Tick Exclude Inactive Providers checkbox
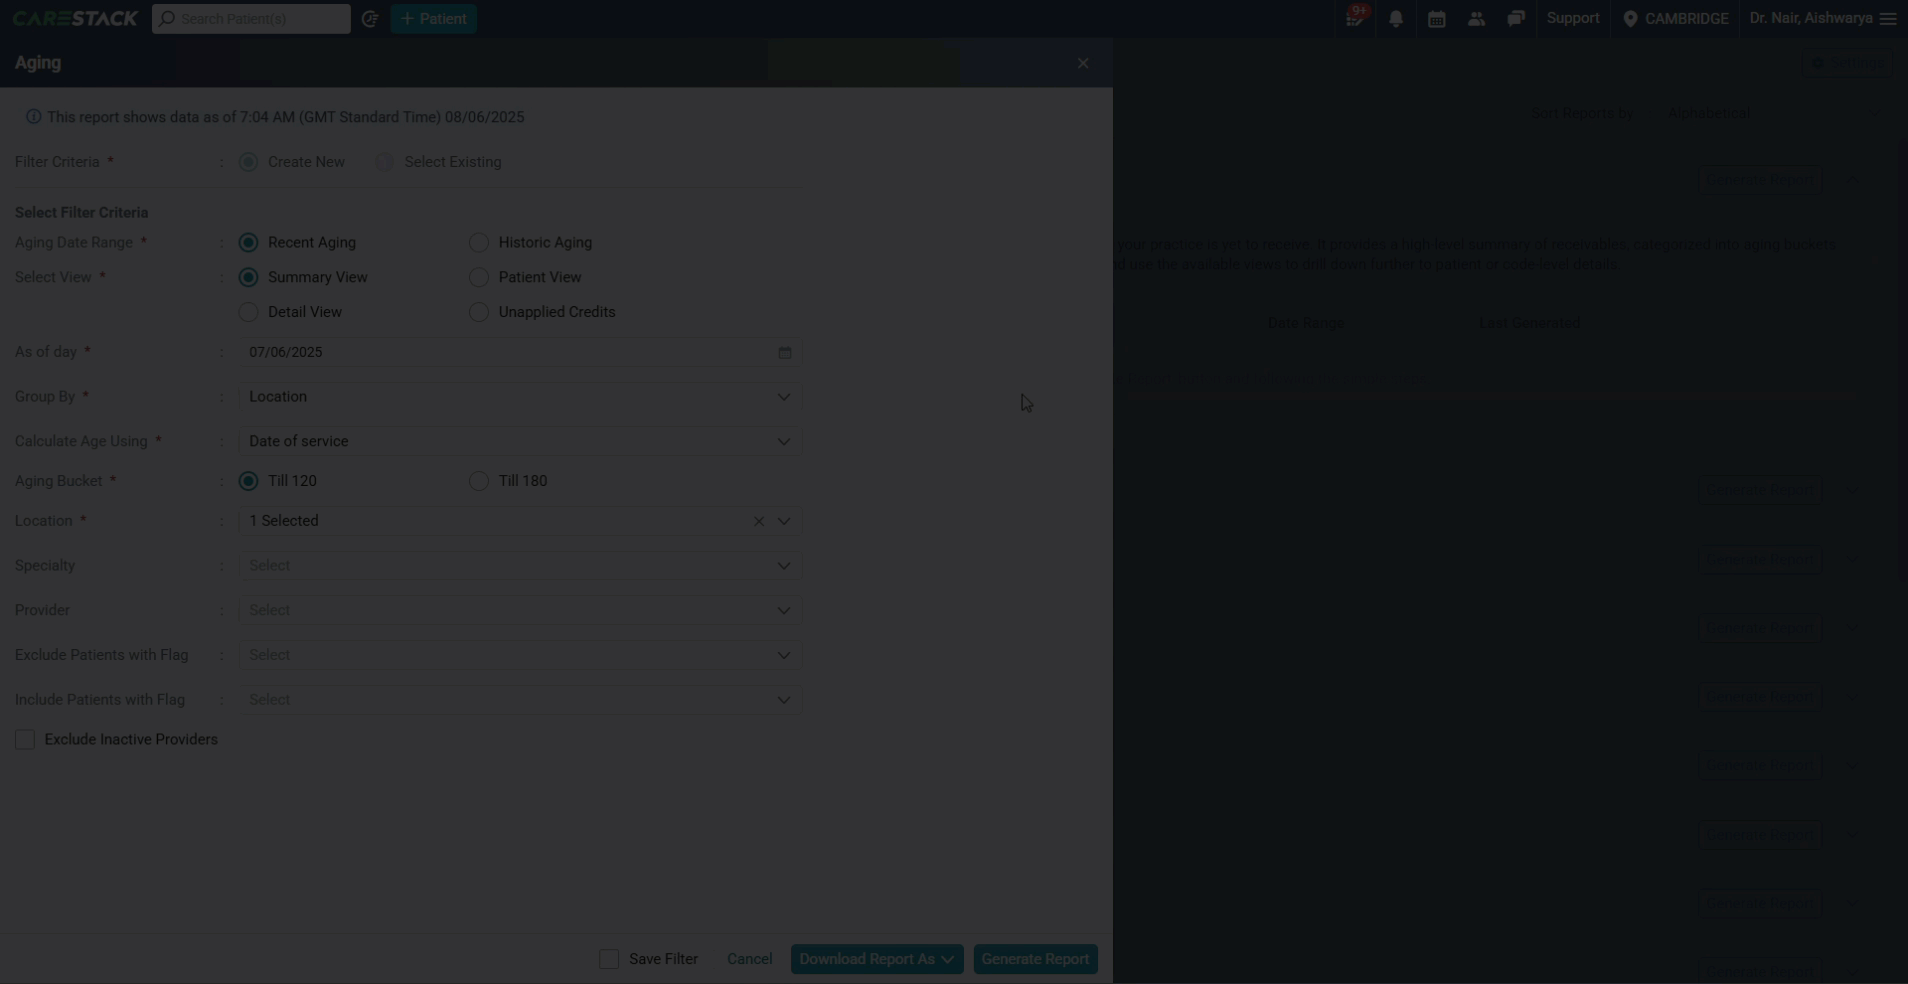The image size is (1908, 984). pos(25,739)
